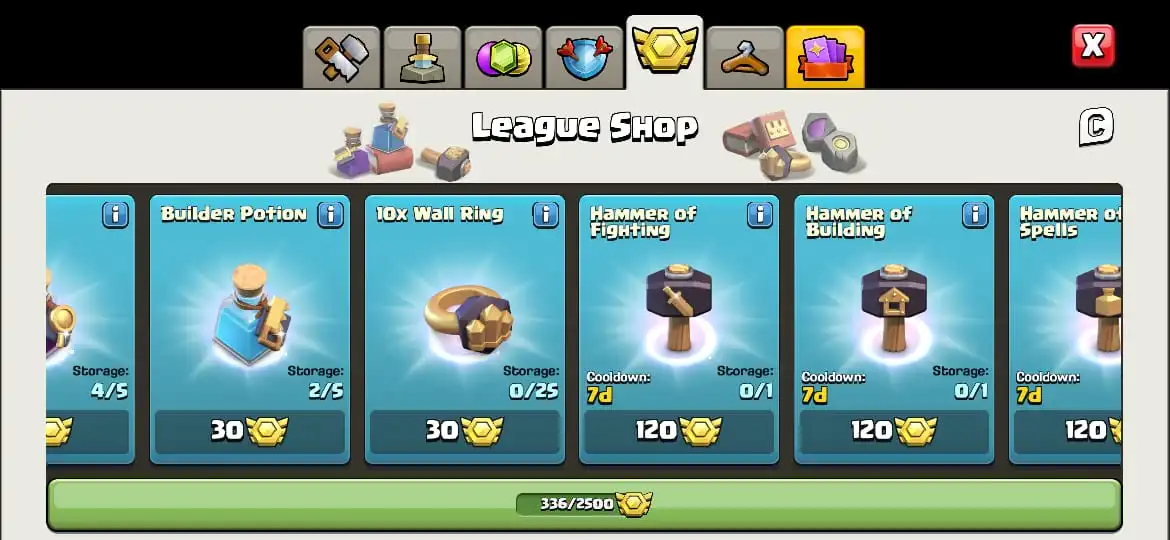
Task: Open Hammer of Fighting info icon
Action: coord(760,215)
